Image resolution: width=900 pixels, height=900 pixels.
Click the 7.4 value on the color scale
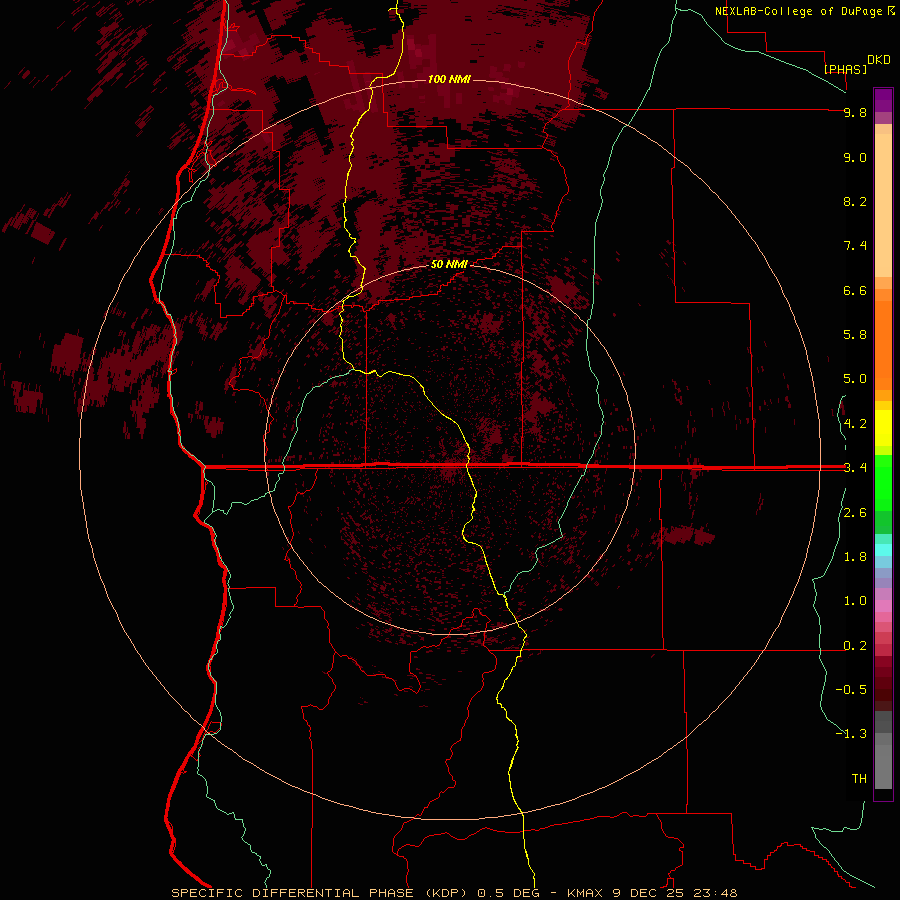855,246
